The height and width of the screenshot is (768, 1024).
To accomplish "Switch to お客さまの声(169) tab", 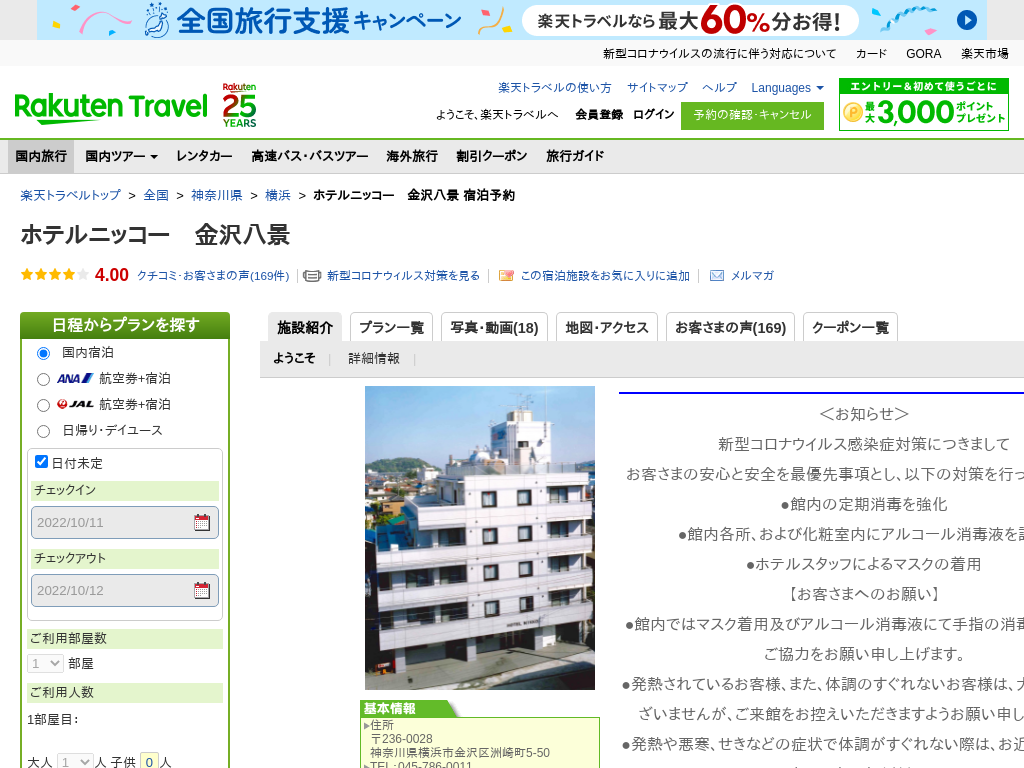I will pyautogui.click(x=730, y=327).
